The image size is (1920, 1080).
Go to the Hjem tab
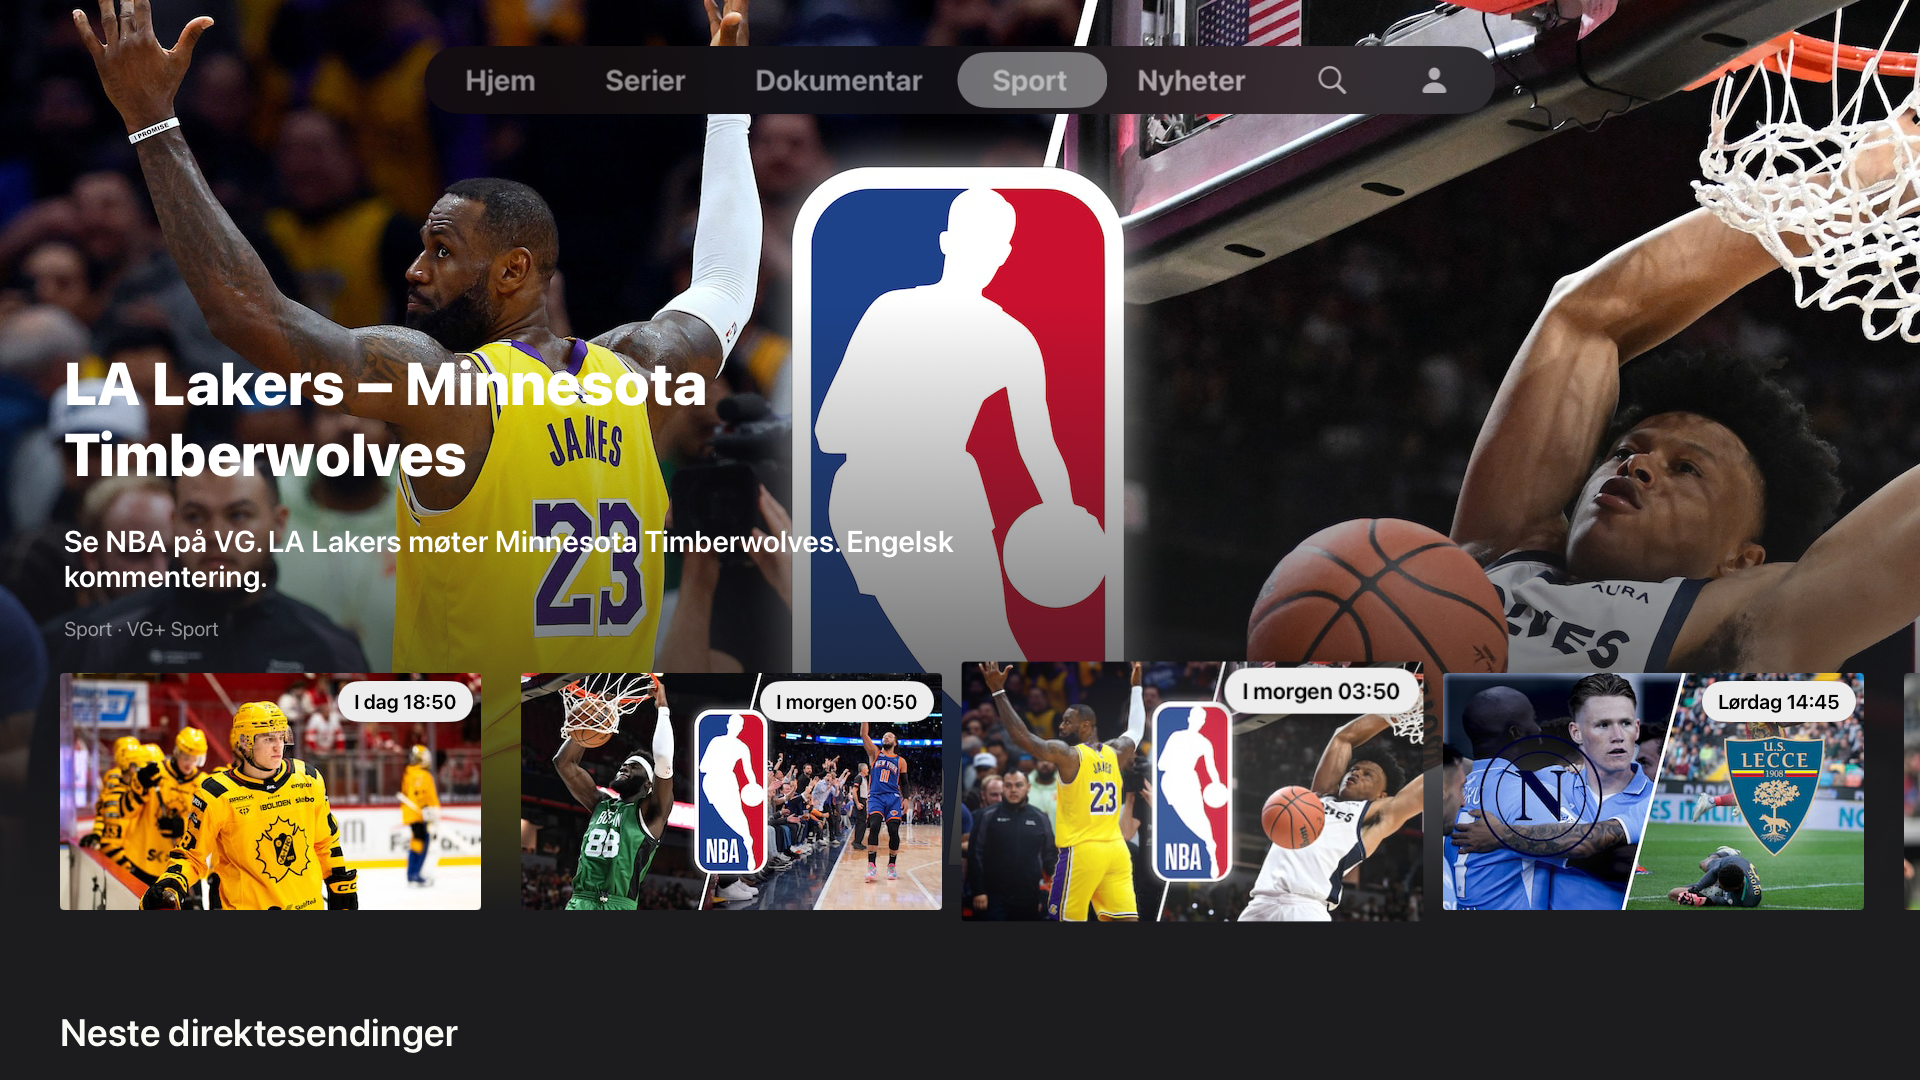[500, 80]
